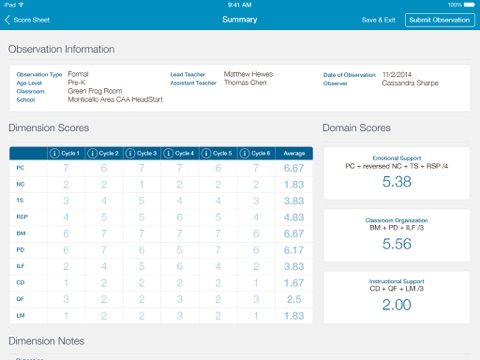Open info icon for Cycle 3
Screen dimensions: 480x360
pyautogui.click(x=130, y=153)
